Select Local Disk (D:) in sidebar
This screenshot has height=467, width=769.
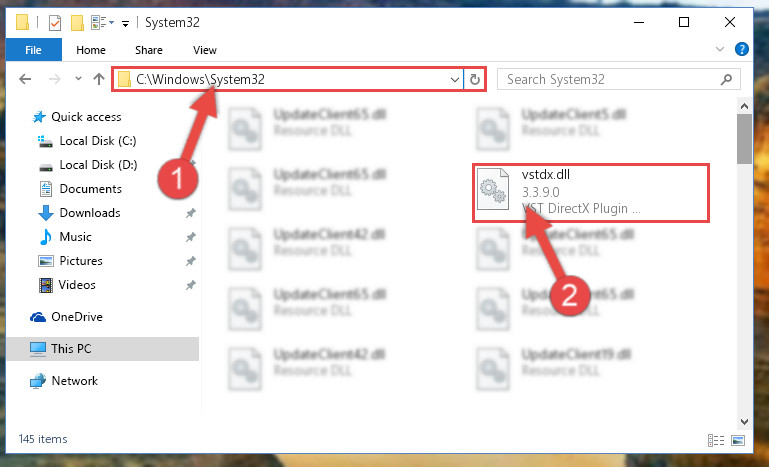(x=98, y=165)
